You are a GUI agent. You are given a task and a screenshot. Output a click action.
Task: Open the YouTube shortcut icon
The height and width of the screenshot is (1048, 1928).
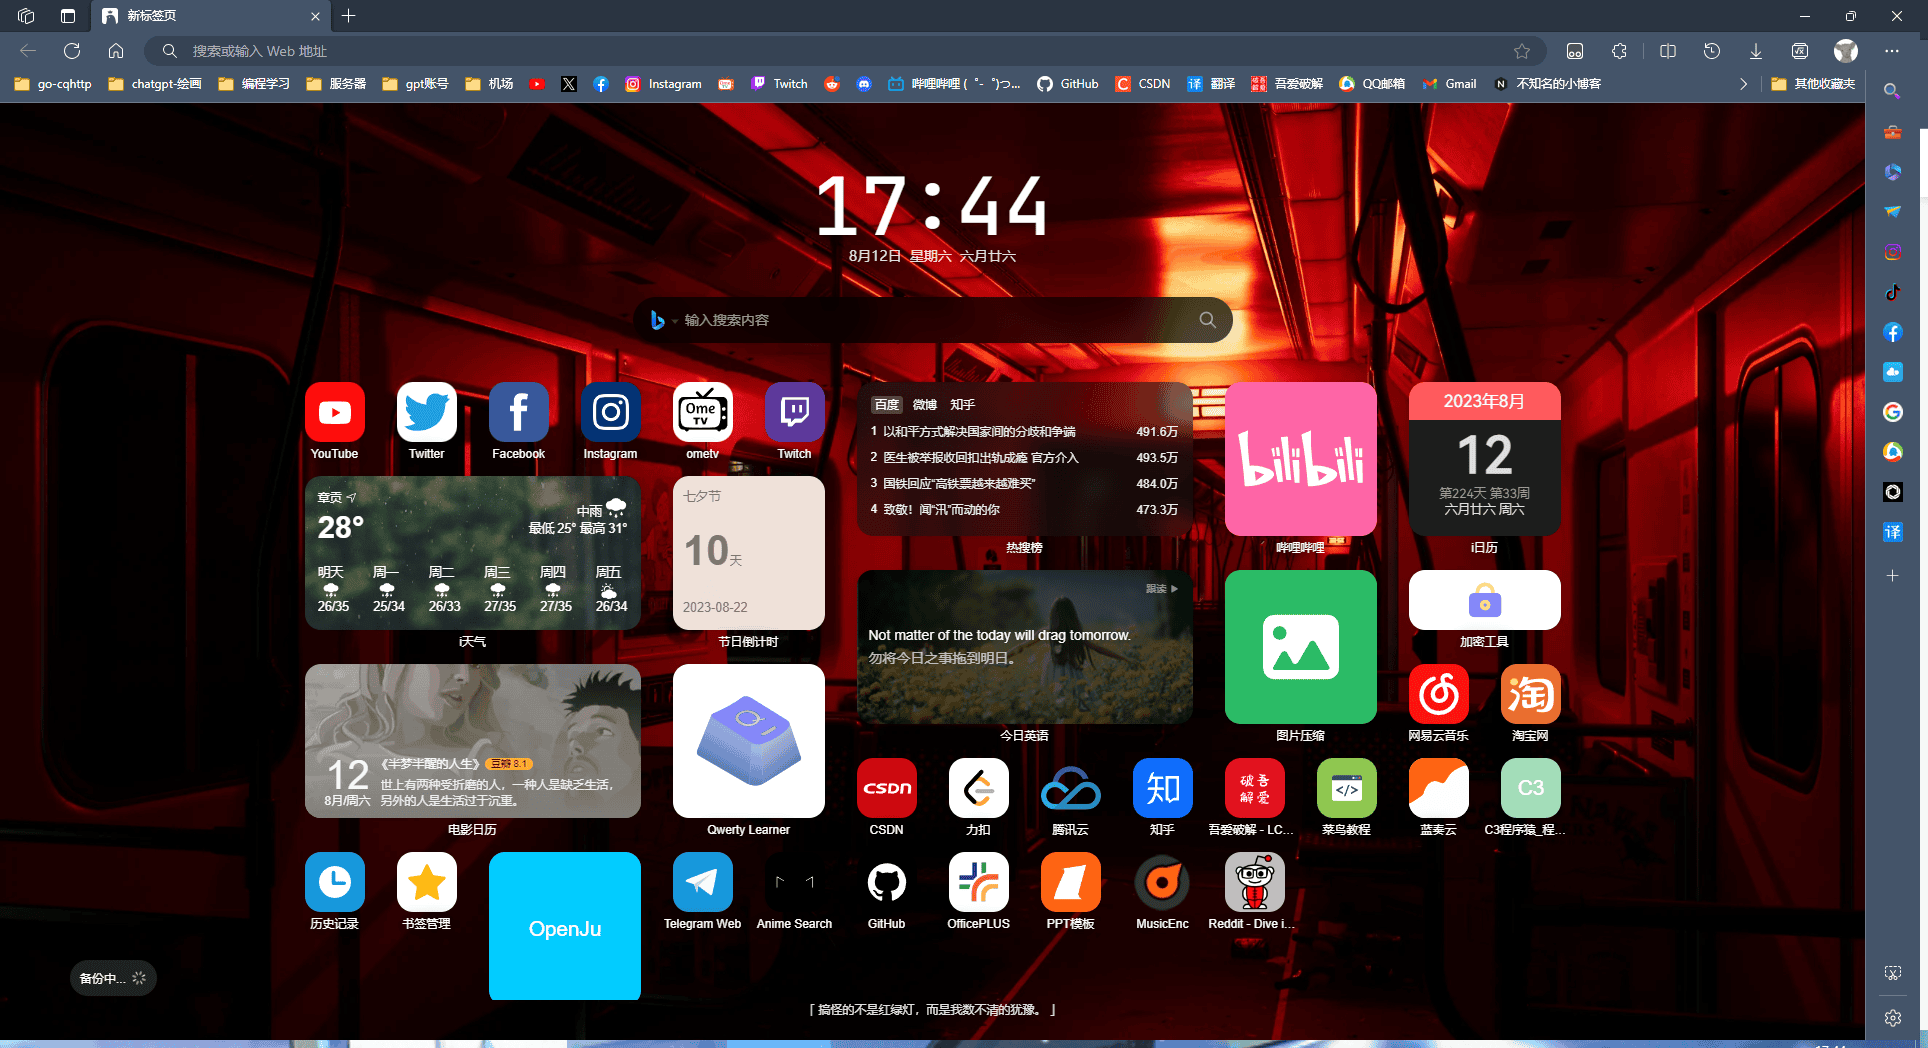[334, 412]
